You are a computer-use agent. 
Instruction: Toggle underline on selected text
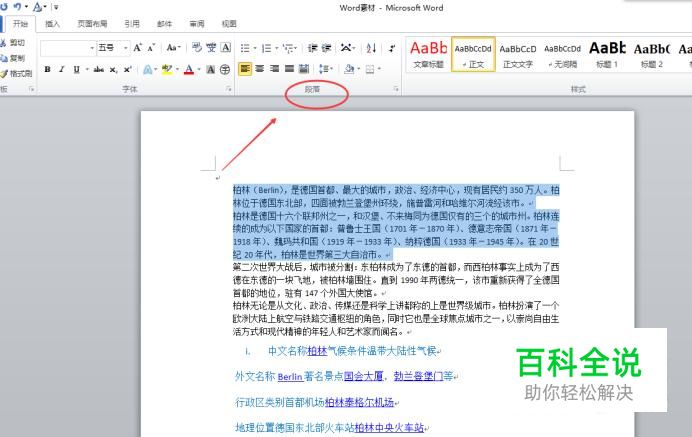tap(76, 69)
